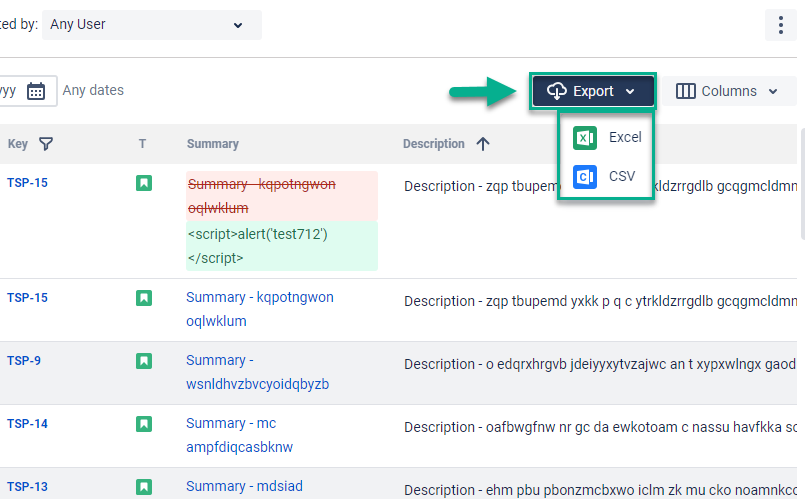The image size is (805, 499).
Task: Click the TSP-13 issue key
Action: (27, 487)
